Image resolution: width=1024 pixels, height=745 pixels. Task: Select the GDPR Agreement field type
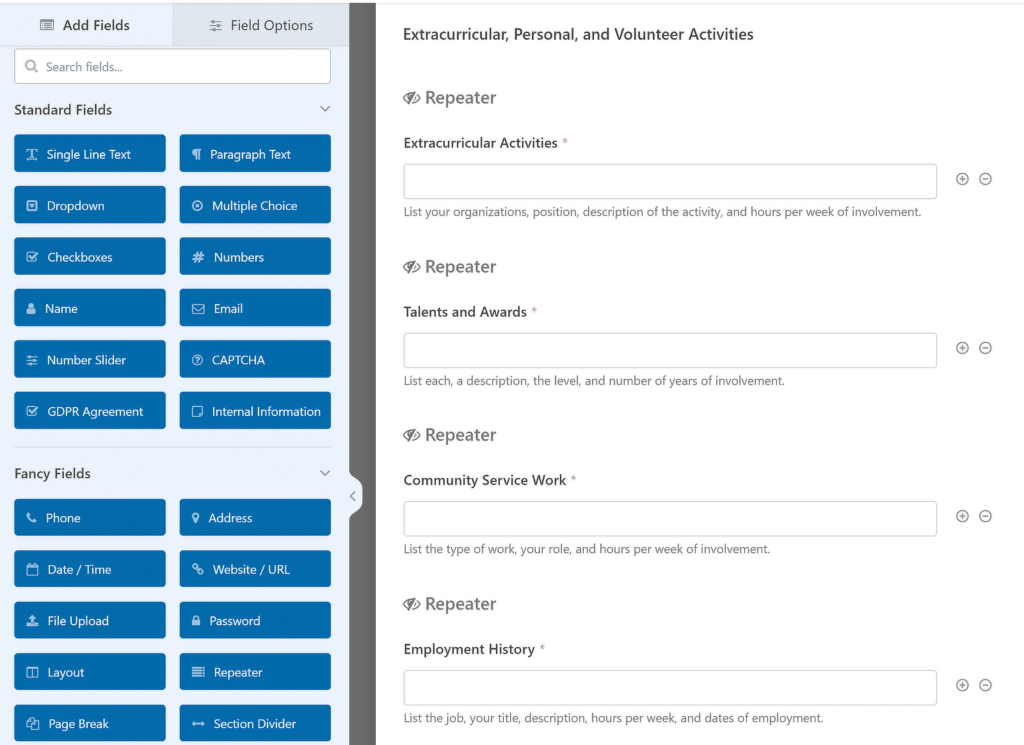pos(89,410)
